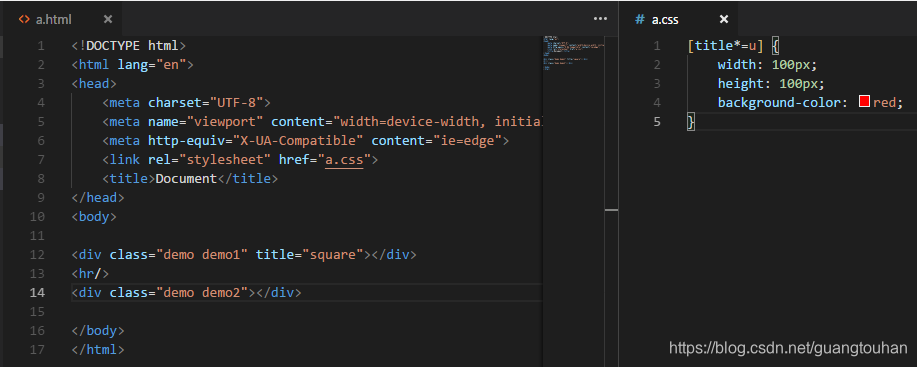Click line number 1 in a.html
Screen dimensions: 917x367
41,46
